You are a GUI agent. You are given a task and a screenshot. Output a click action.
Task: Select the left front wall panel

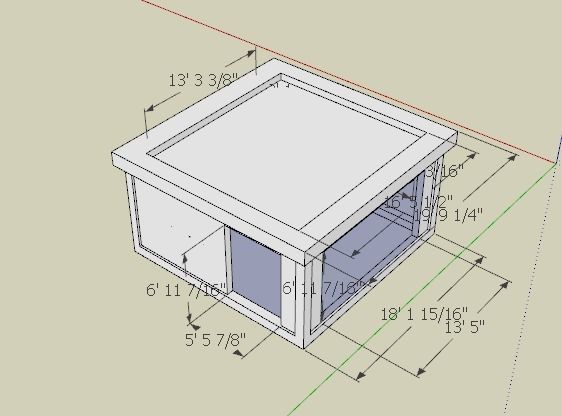179,229
